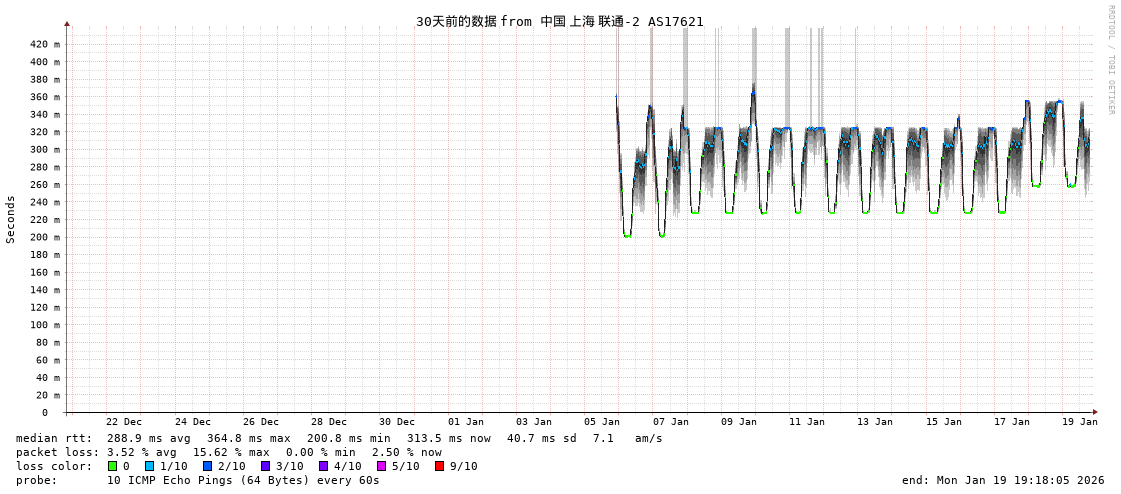The width and height of the screenshot is (1121, 494).
Task: Click the RRDTOOL / TOBI OETIKER watermark
Action: pyautogui.click(x=1111, y=60)
